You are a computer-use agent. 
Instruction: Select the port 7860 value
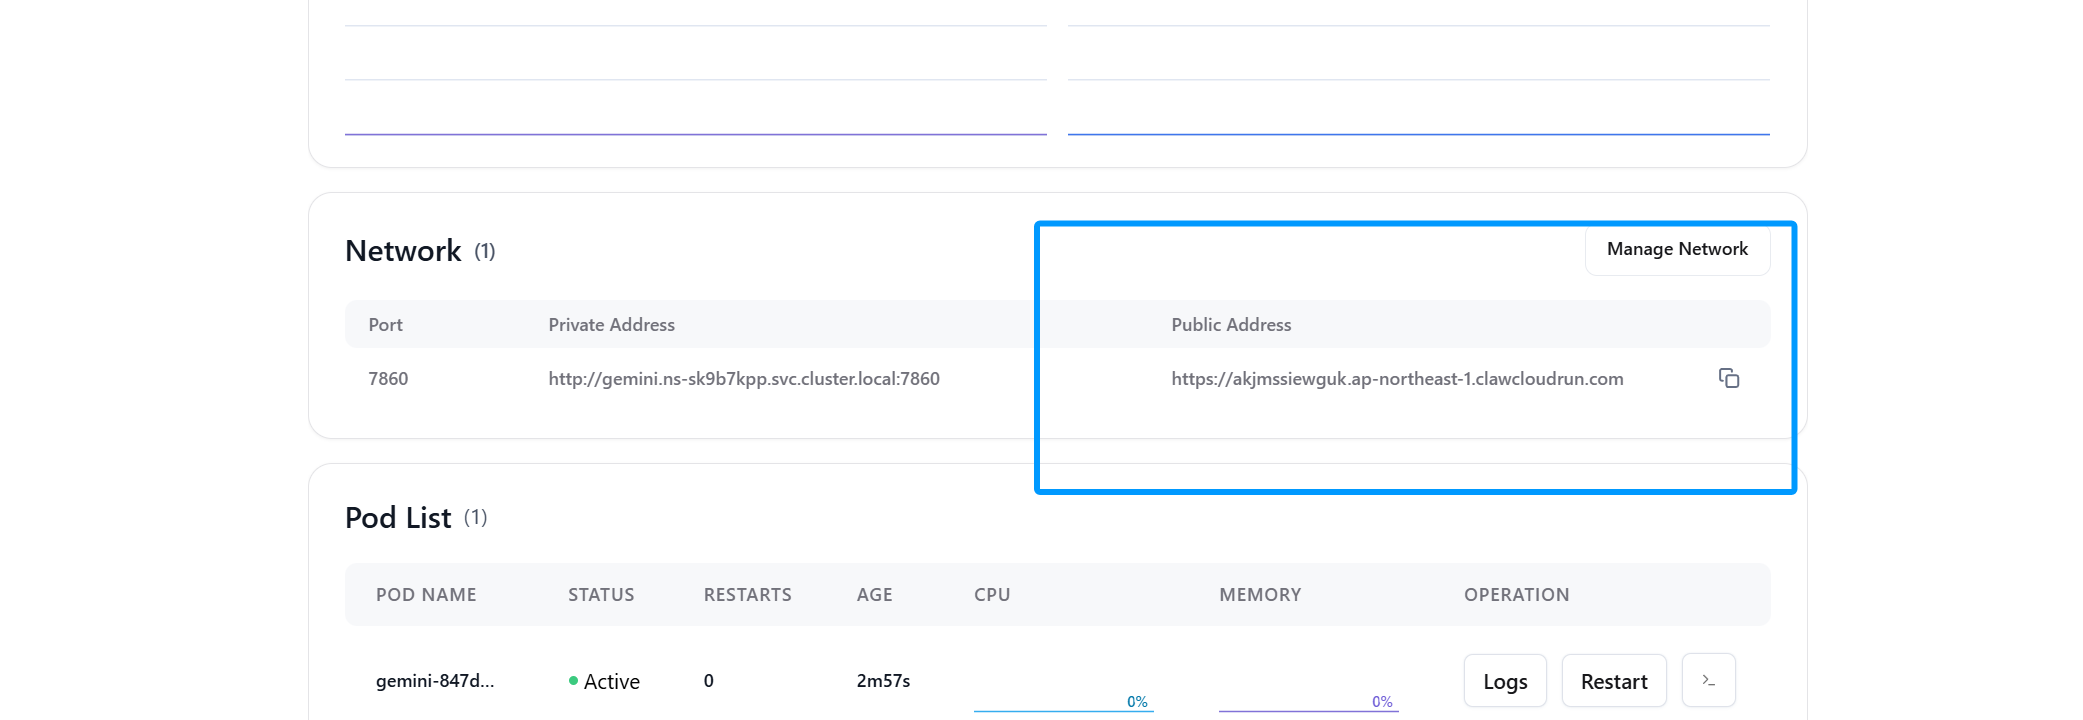tap(388, 379)
